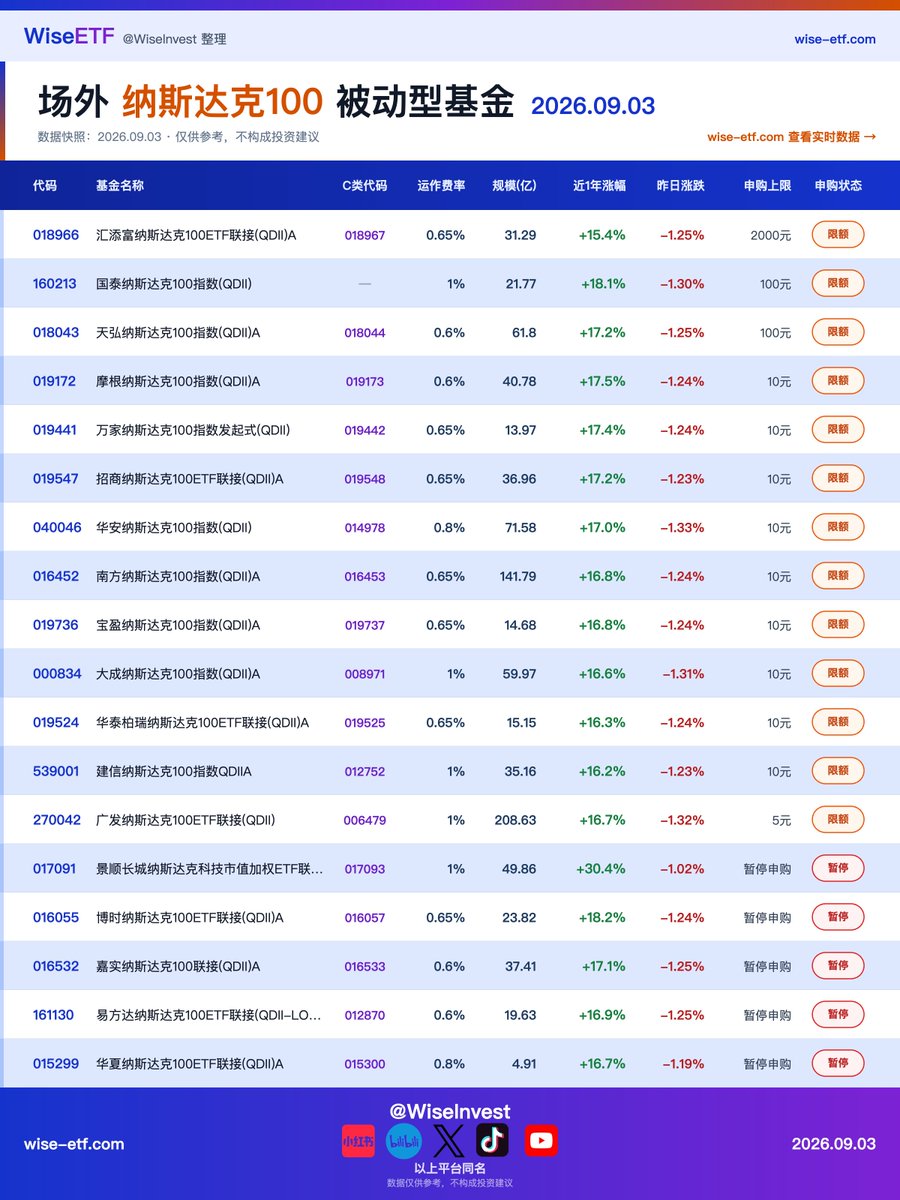Click 限额 button for fund 040046
The width and height of the screenshot is (900, 1200).
pyautogui.click(x=838, y=527)
